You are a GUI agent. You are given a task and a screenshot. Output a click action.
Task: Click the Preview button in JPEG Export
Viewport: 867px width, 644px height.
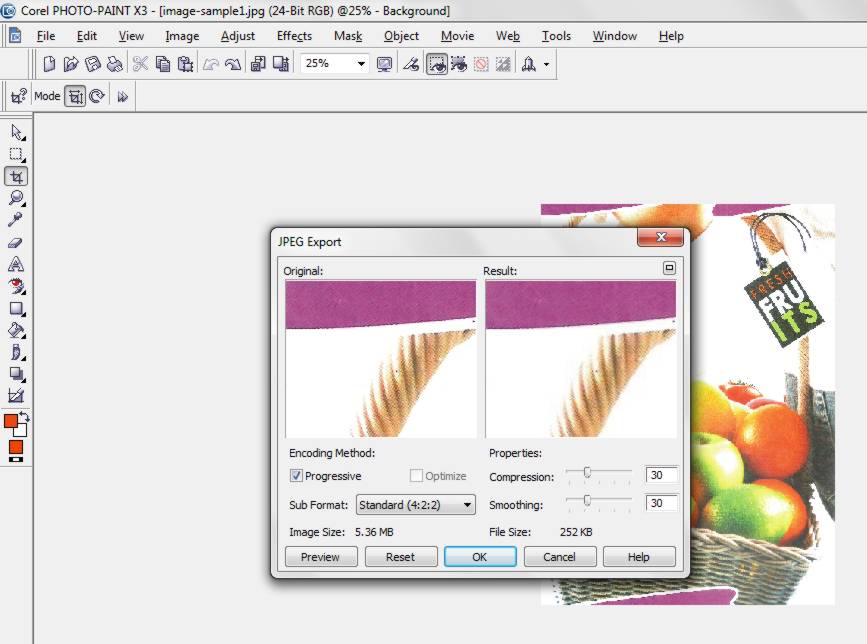coord(321,557)
